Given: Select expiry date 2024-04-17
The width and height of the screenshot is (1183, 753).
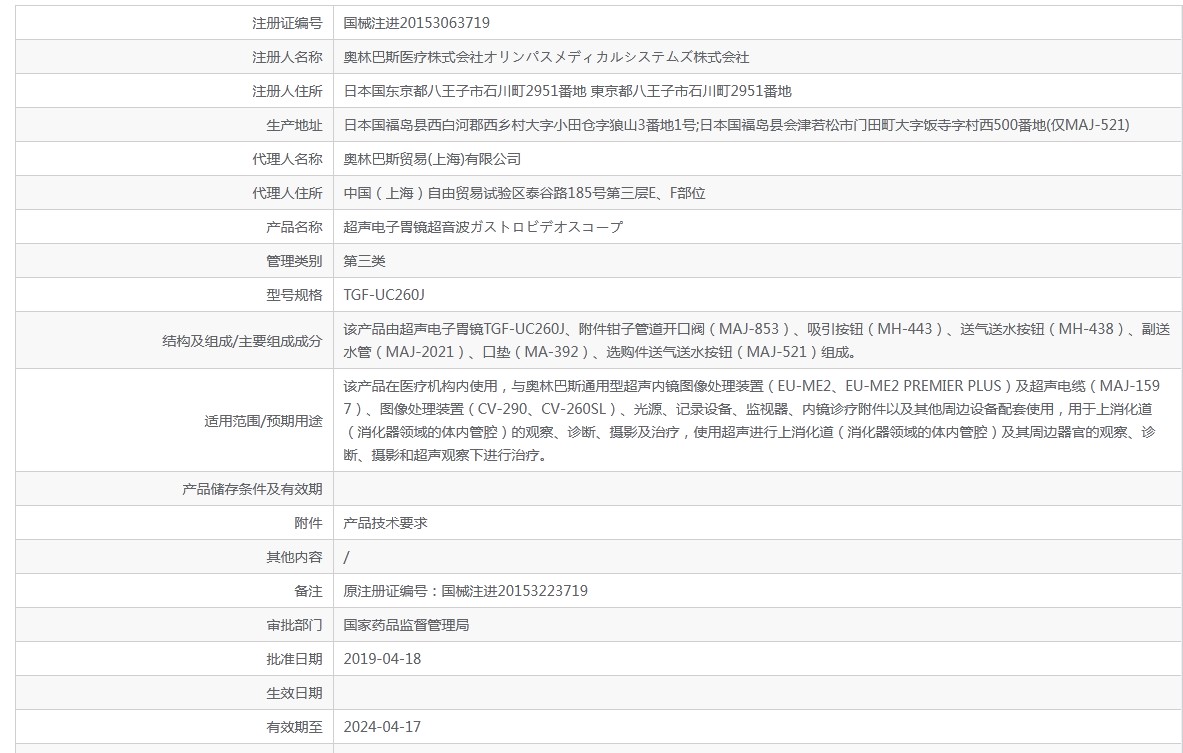Looking at the screenshot, I should pyautogui.click(x=383, y=727).
